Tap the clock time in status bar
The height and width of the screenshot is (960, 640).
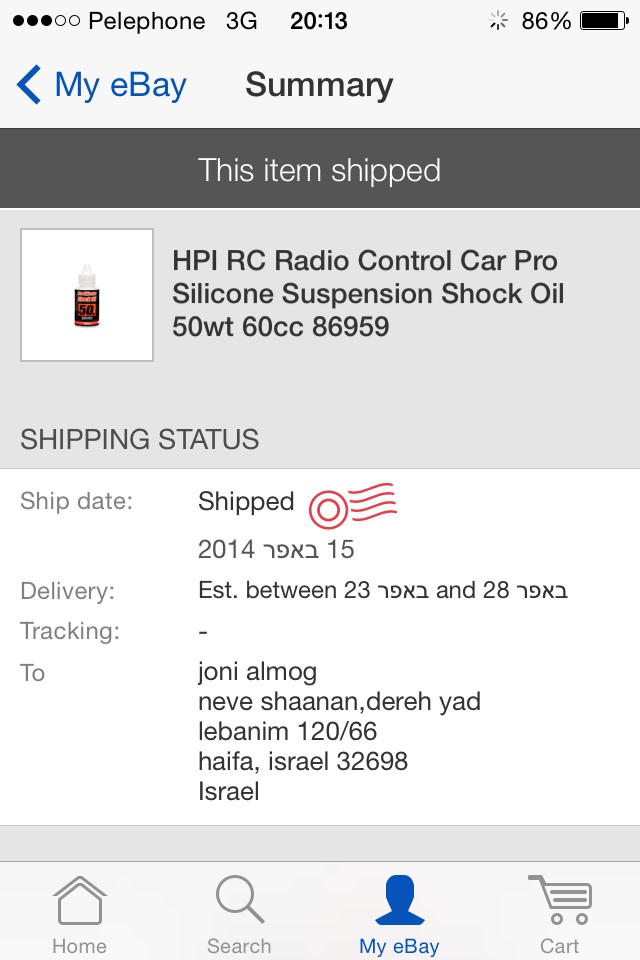(x=318, y=21)
